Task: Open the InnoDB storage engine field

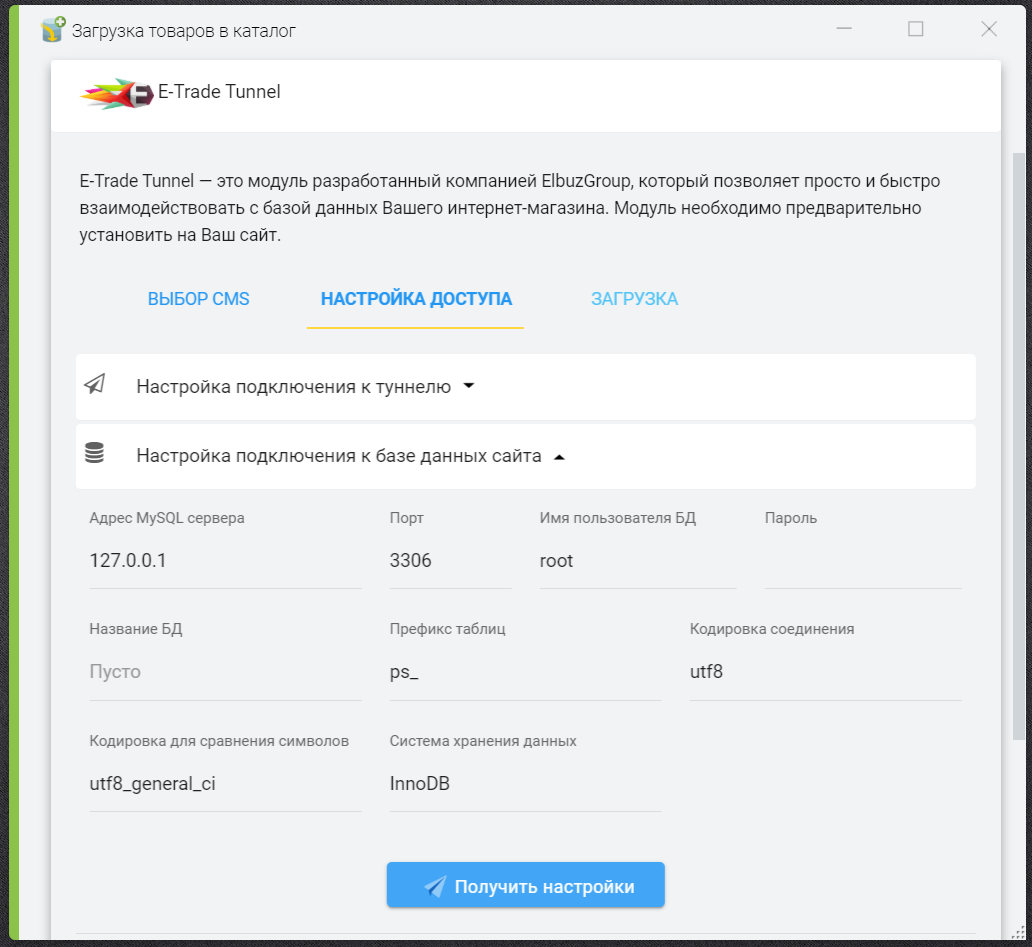Action: pyautogui.click(x=525, y=784)
